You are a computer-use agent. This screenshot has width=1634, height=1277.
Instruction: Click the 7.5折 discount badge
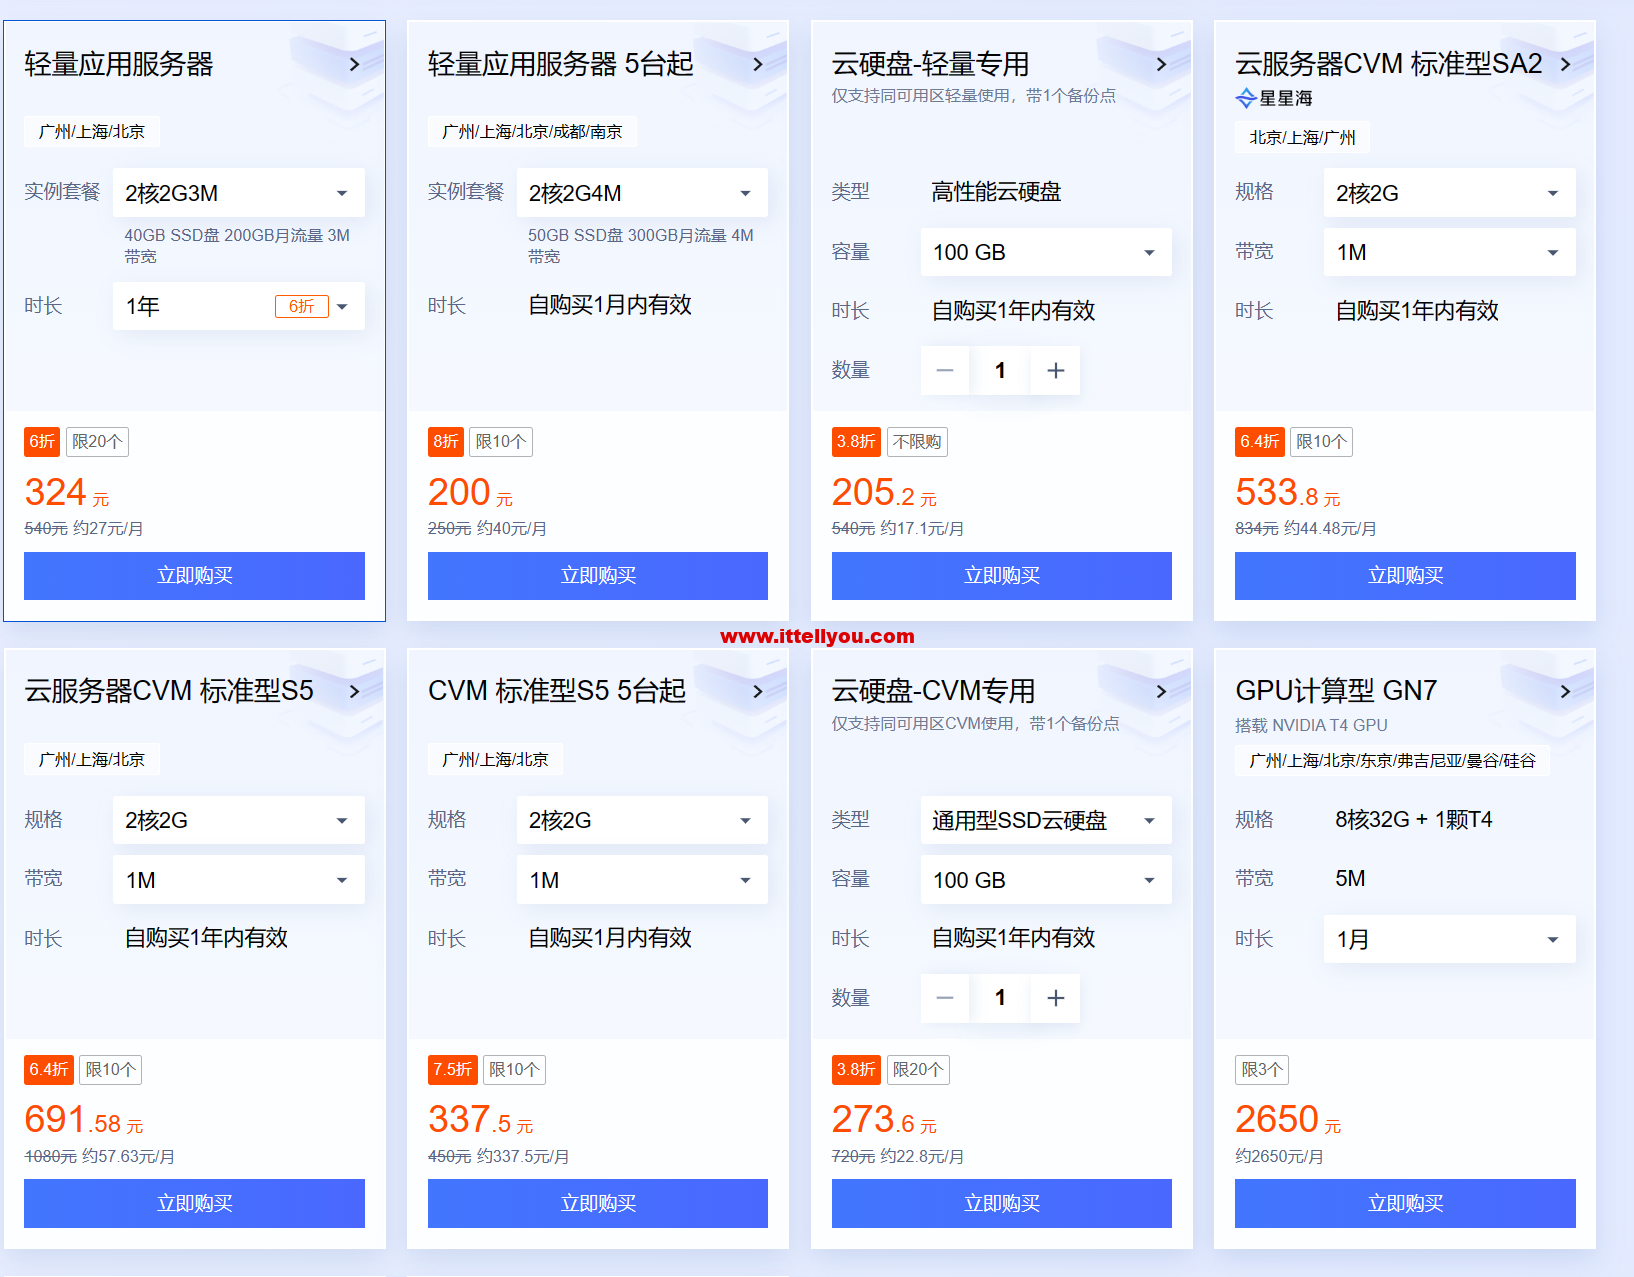point(453,1070)
